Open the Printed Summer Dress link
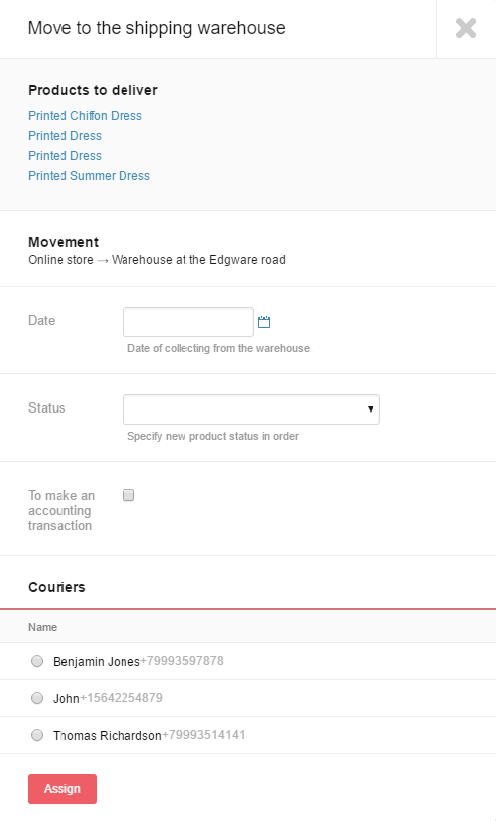Screen dimensions: 496x821 (89, 175)
